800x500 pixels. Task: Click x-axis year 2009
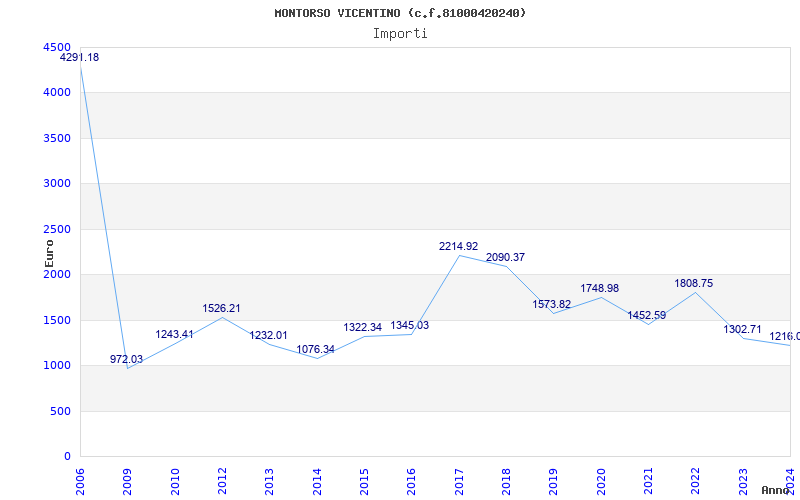(x=128, y=482)
